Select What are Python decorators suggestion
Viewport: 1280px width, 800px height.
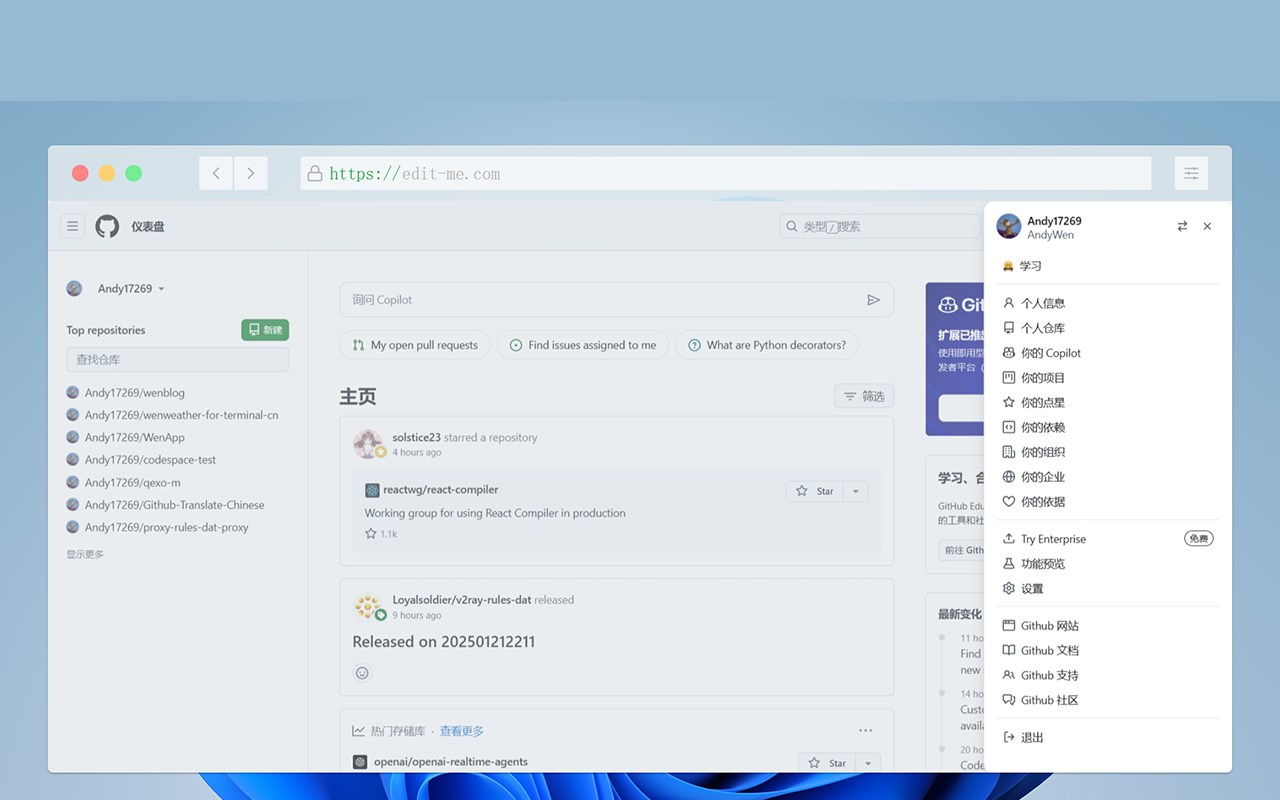tap(767, 345)
